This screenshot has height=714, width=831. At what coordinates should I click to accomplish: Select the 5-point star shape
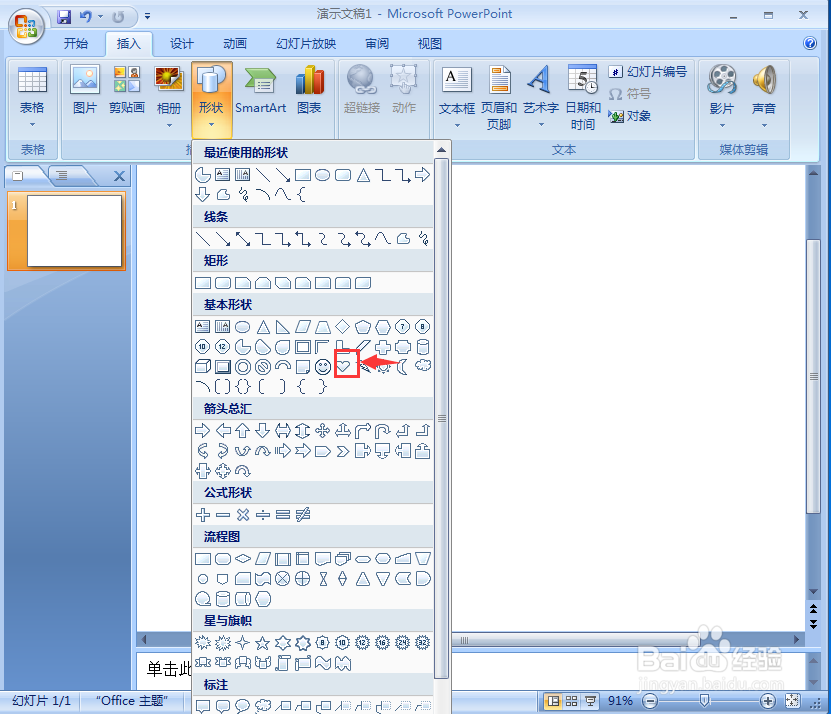coord(262,643)
